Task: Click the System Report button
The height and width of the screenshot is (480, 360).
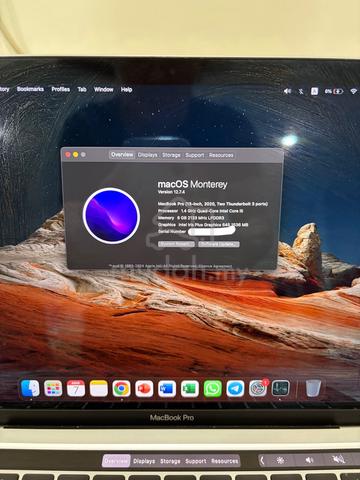Action: pos(176,244)
